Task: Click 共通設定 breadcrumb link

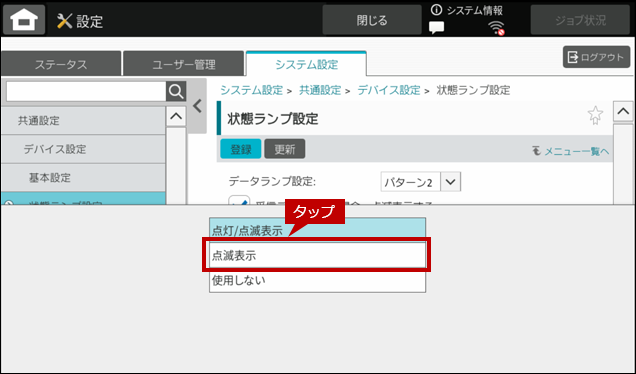Action: pos(320,90)
